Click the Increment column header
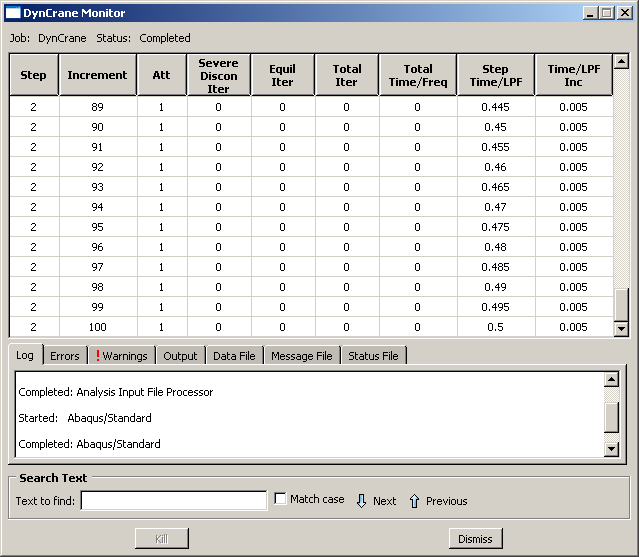 (x=97, y=75)
